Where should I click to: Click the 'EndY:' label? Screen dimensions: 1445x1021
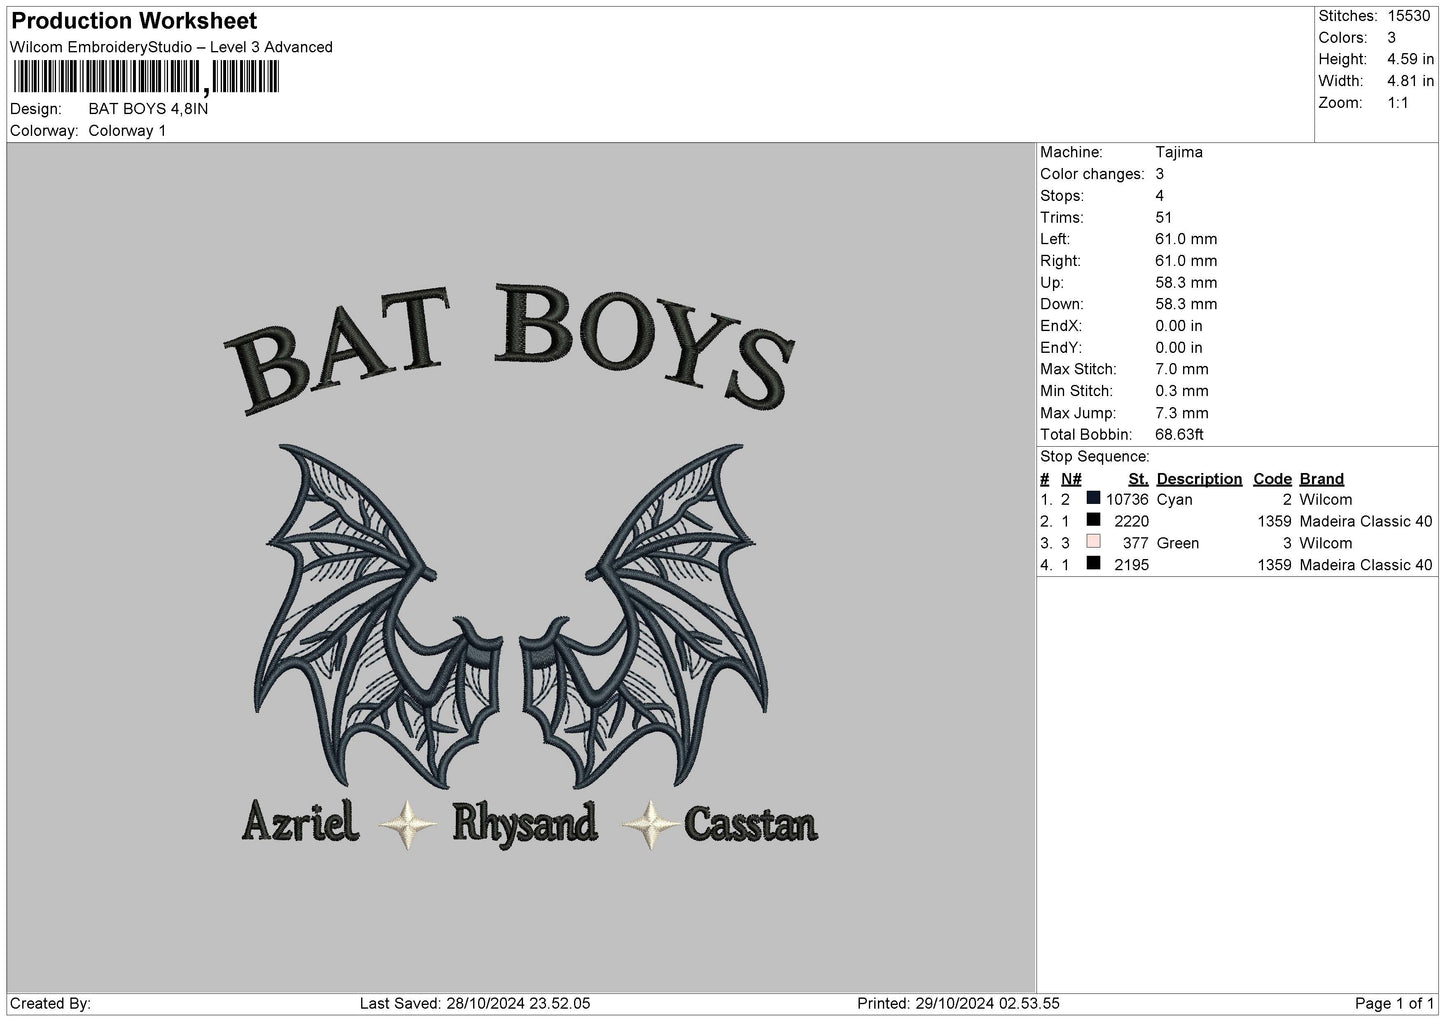[1061, 348]
